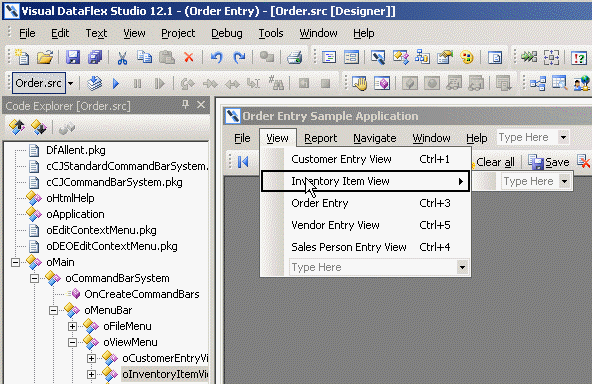This screenshot has width=592, height=384.
Task: Select Customer Entry View menu item
Action: pyautogui.click(x=365, y=159)
